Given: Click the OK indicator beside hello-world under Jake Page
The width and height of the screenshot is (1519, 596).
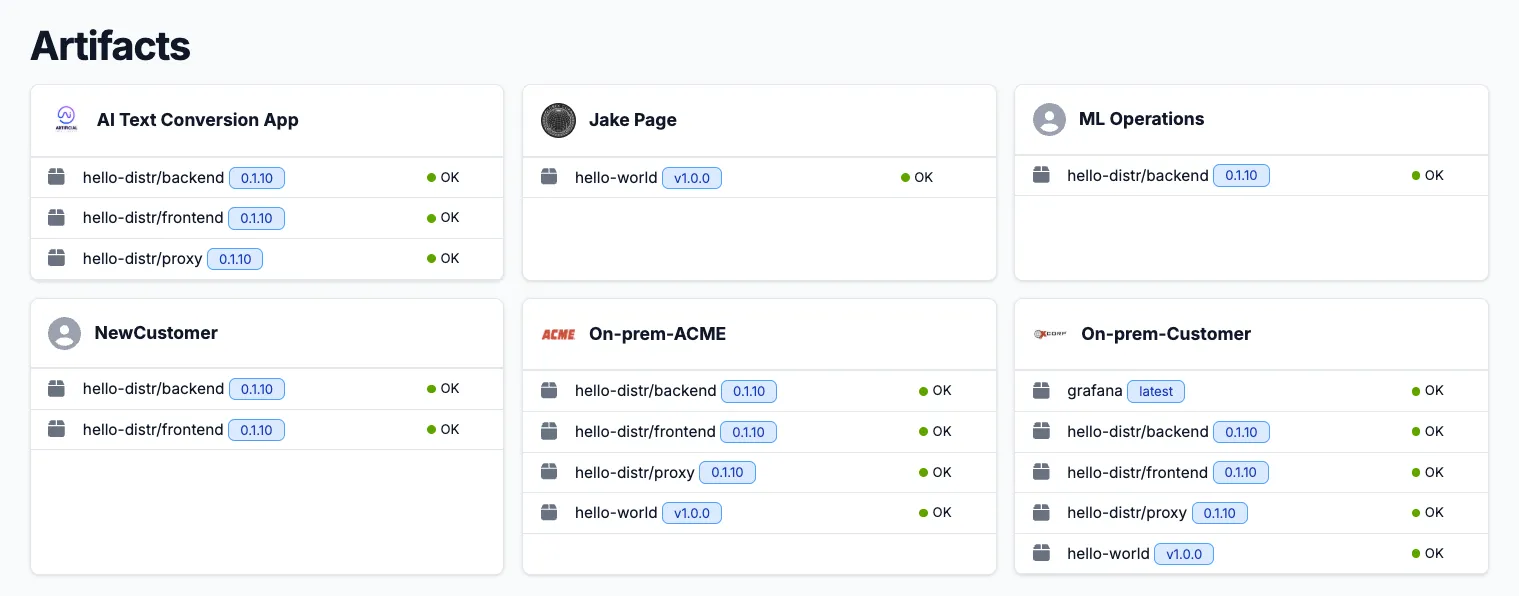Looking at the screenshot, I should [x=915, y=177].
